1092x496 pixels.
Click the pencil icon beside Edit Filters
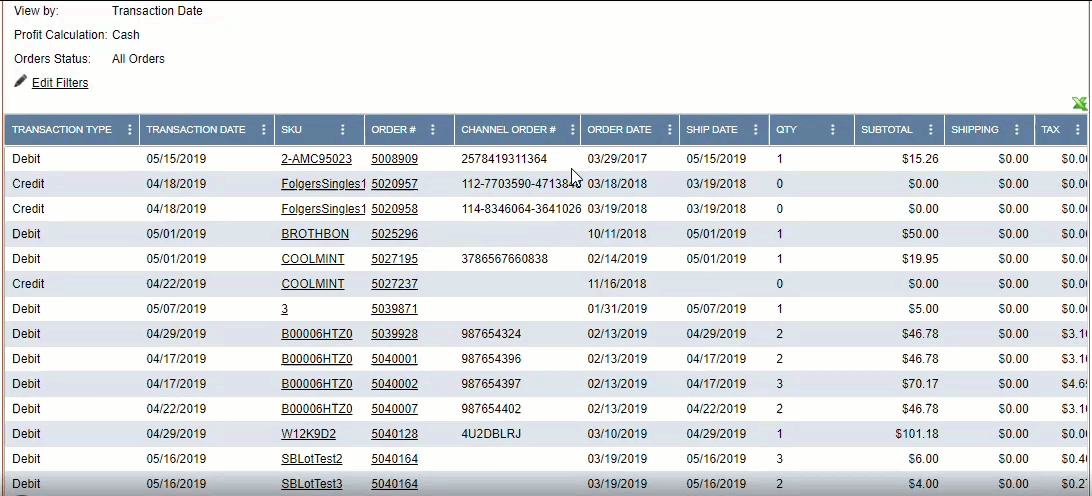[20, 81]
